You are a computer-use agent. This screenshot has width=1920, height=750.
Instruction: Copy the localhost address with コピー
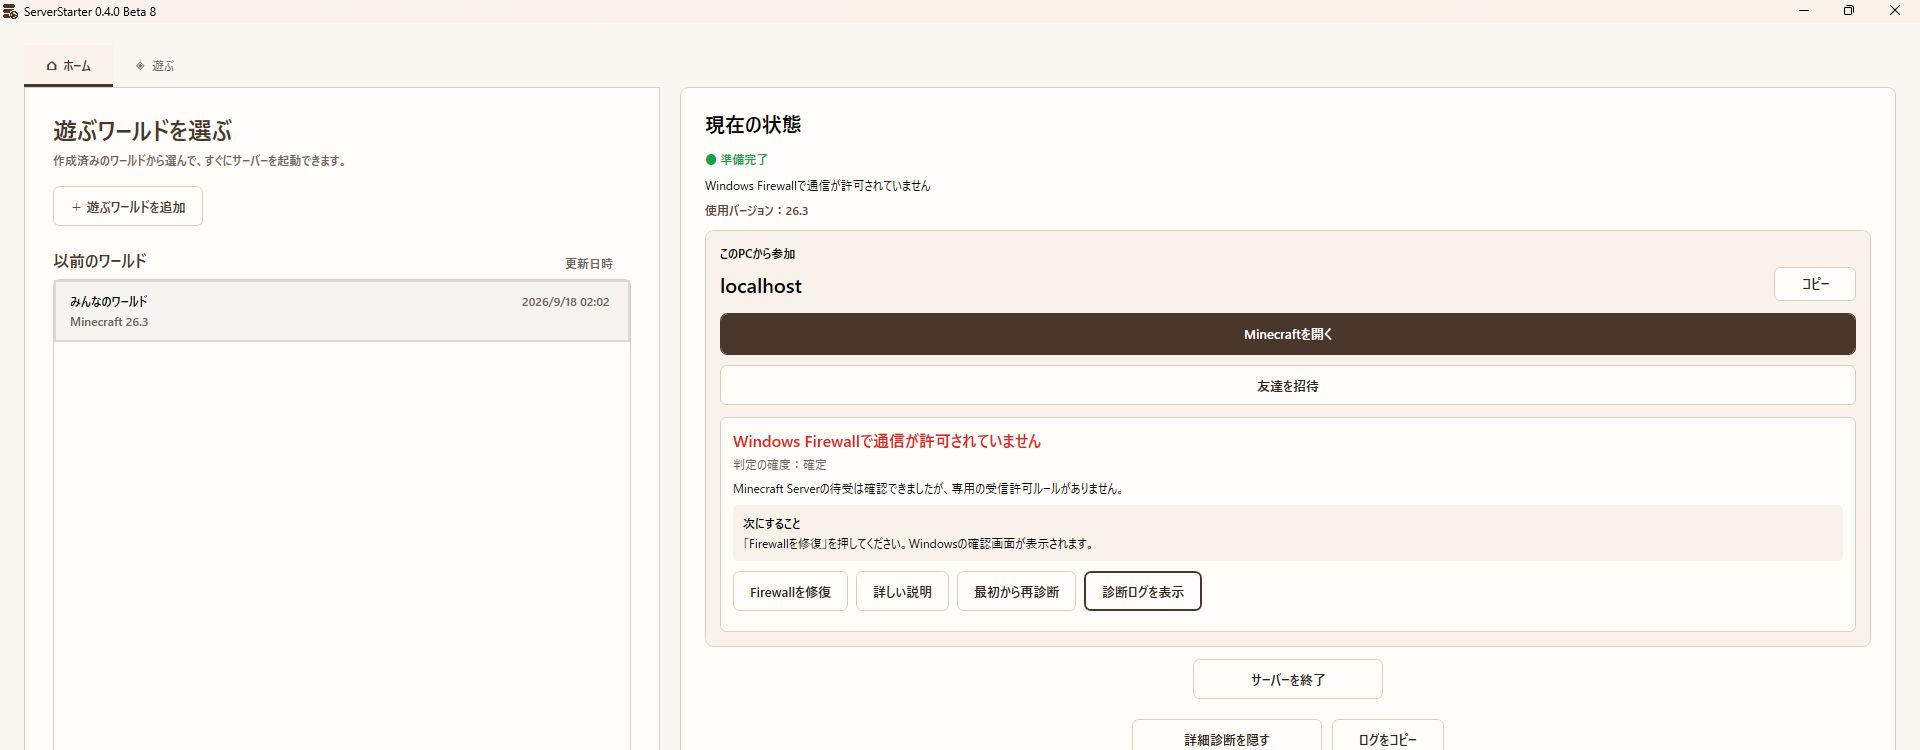(1814, 284)
